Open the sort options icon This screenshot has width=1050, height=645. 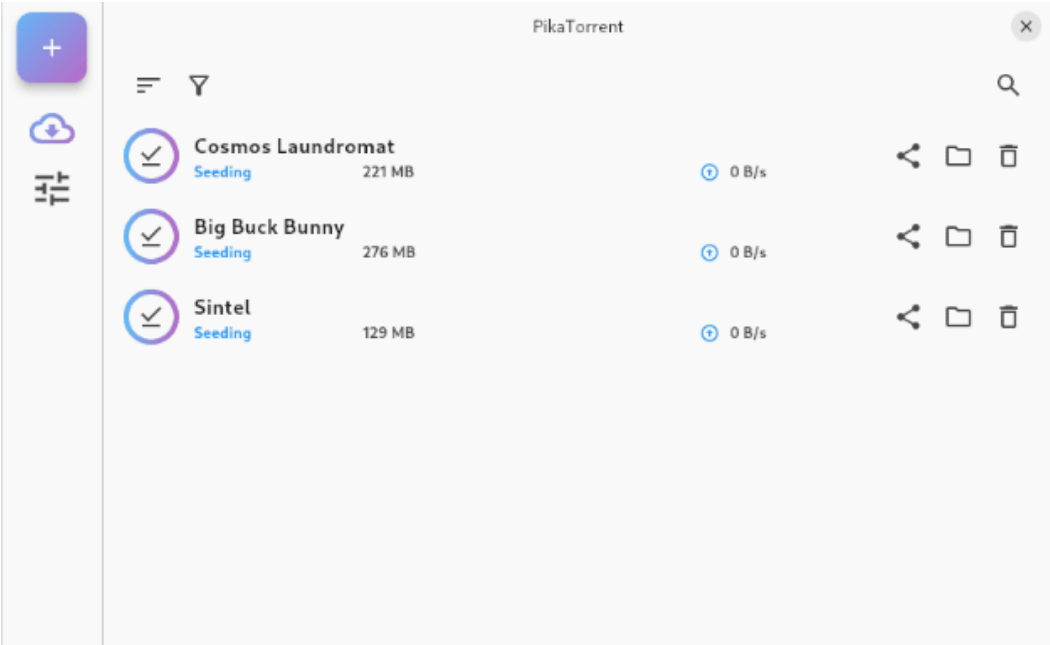[148, 85]
